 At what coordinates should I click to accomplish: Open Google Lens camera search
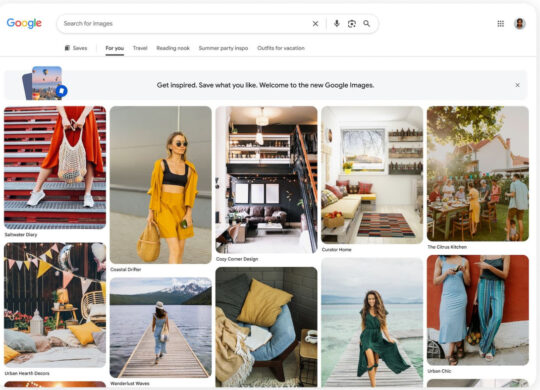pyautogui.click(x=352, y=23)
